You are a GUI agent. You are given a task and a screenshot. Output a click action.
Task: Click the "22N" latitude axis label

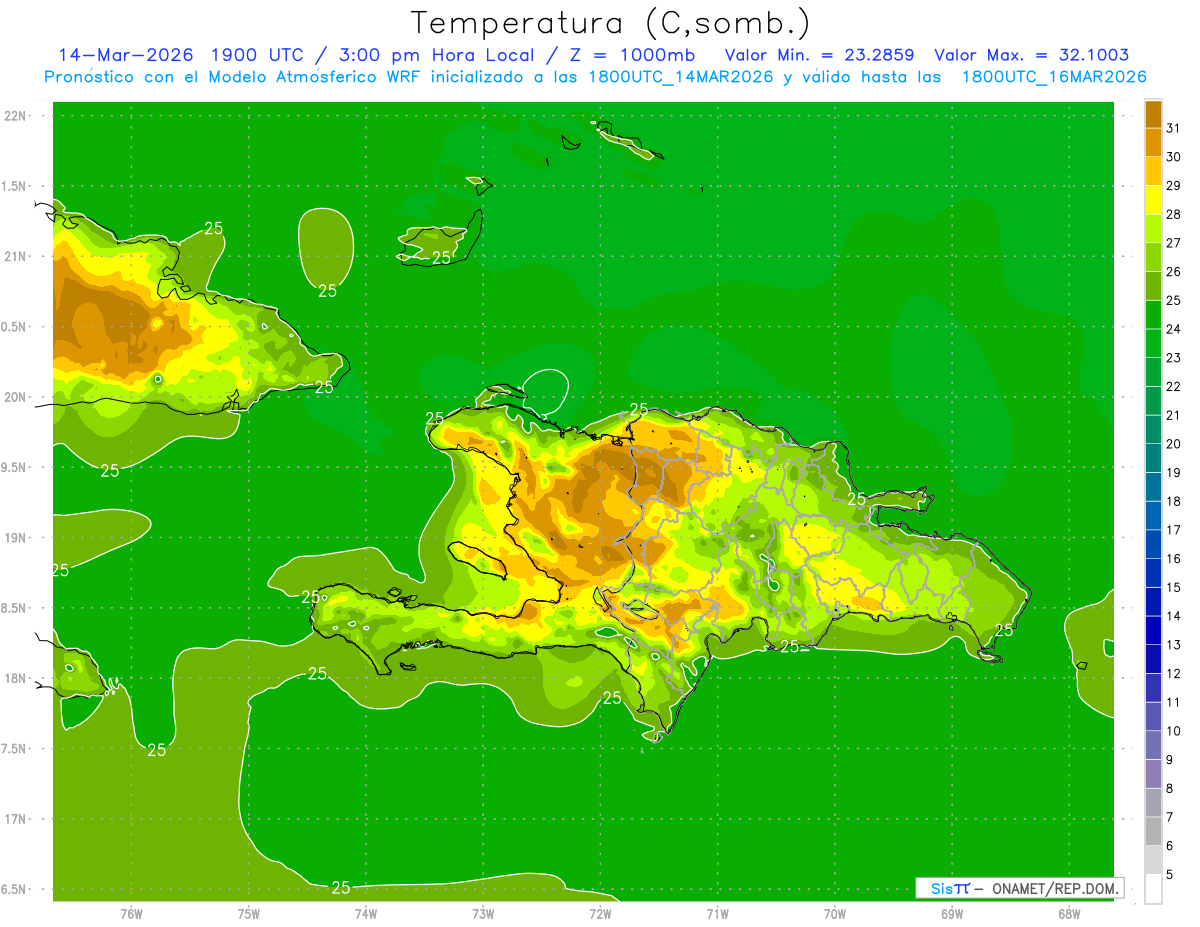pyautogui.click(x=17, y=115)
